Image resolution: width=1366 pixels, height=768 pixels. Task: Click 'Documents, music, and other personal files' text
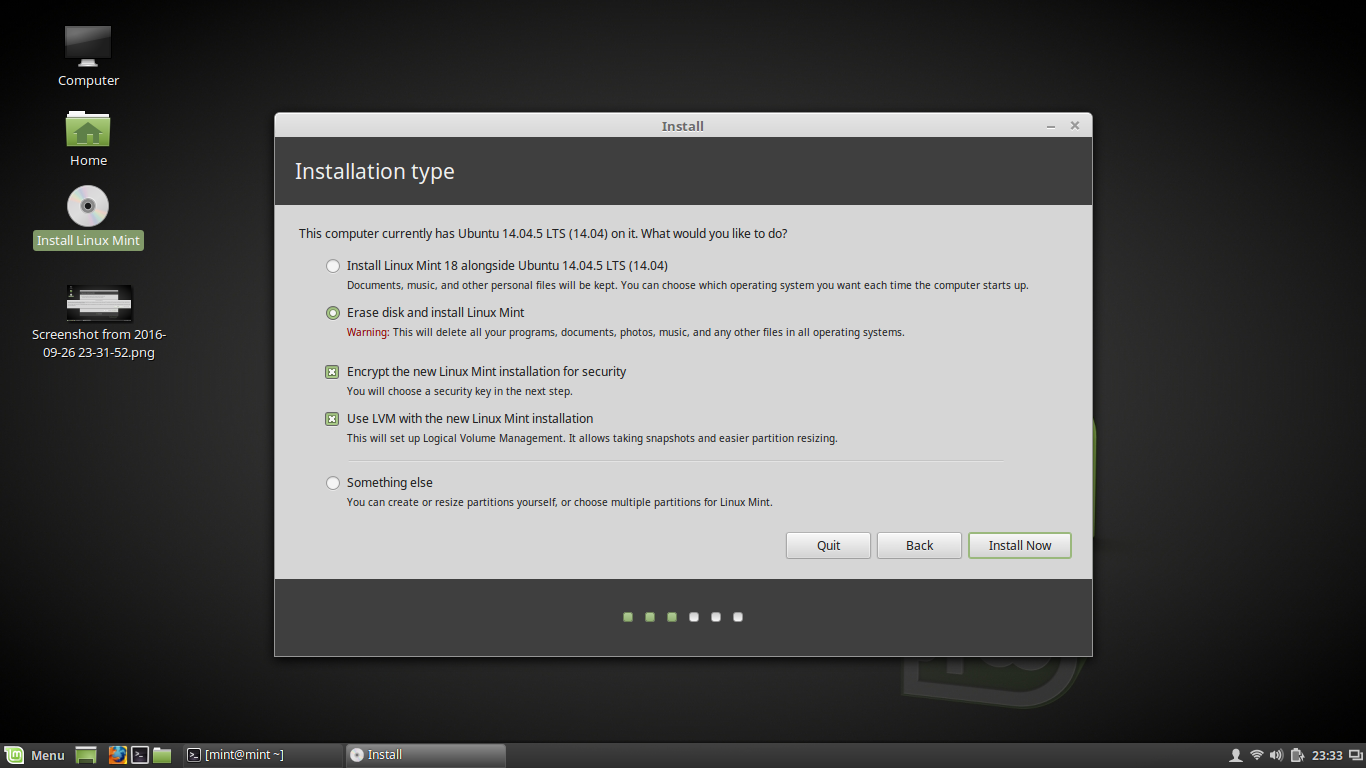coord(688,285)
